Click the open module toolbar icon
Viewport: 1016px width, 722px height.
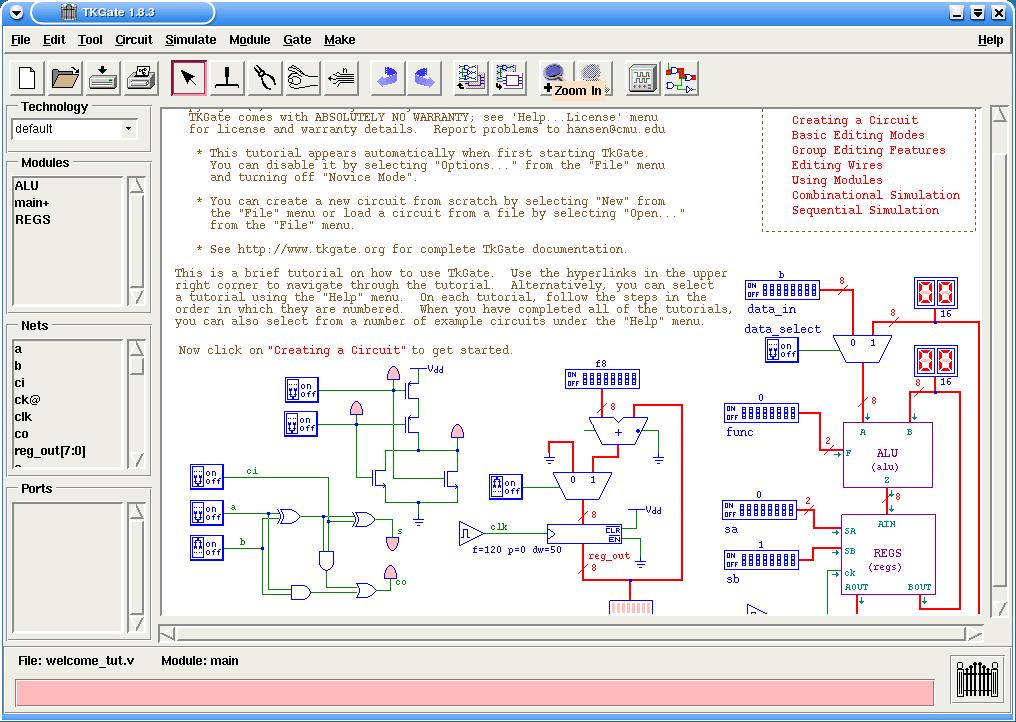[471, 78]
